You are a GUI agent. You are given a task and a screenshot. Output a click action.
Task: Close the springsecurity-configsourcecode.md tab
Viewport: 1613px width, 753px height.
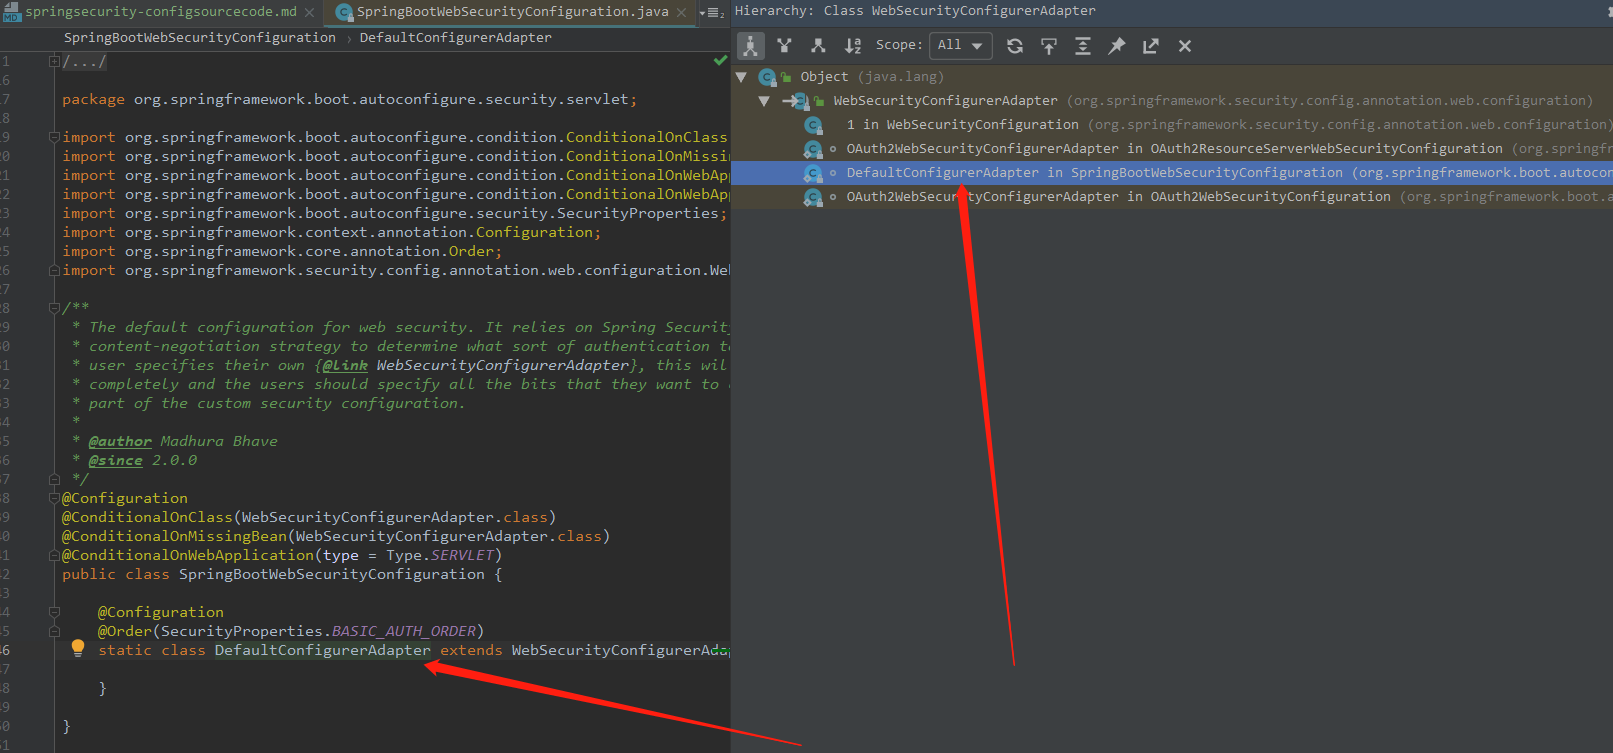point(310,13)
